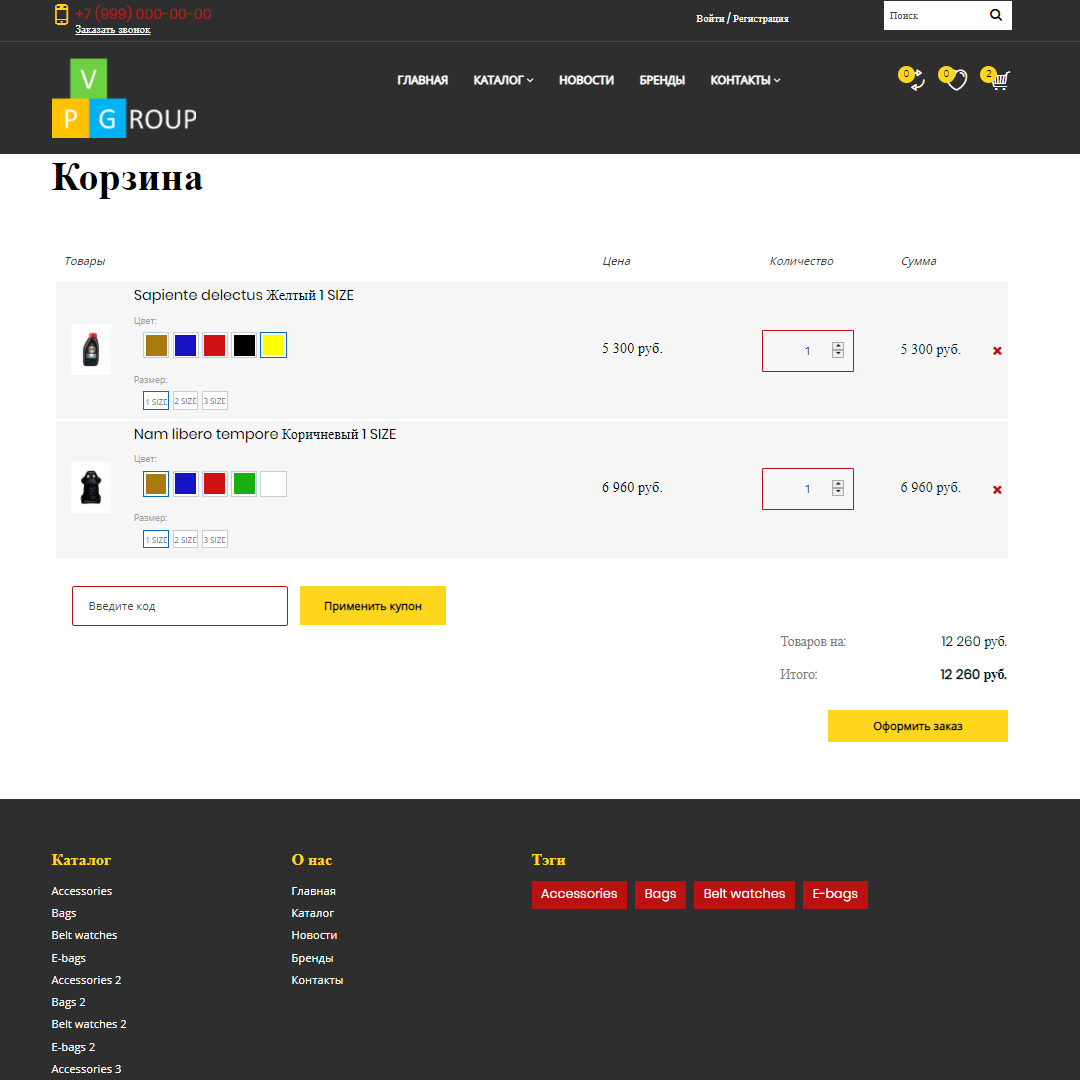This screenshot has height=1080, width=1080.
Task: Open the product compare arrows icon
Action: (x=916, y=81)
